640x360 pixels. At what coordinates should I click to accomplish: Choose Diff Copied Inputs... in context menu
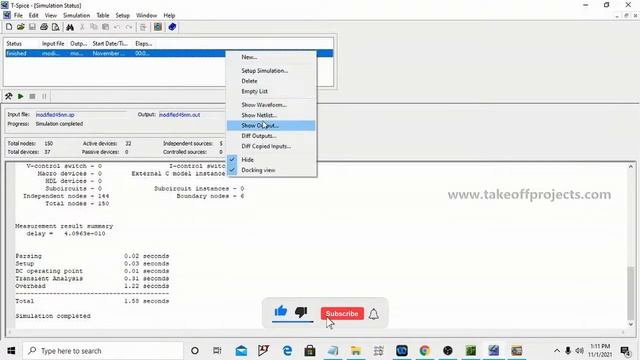click(x=271, y=146)
